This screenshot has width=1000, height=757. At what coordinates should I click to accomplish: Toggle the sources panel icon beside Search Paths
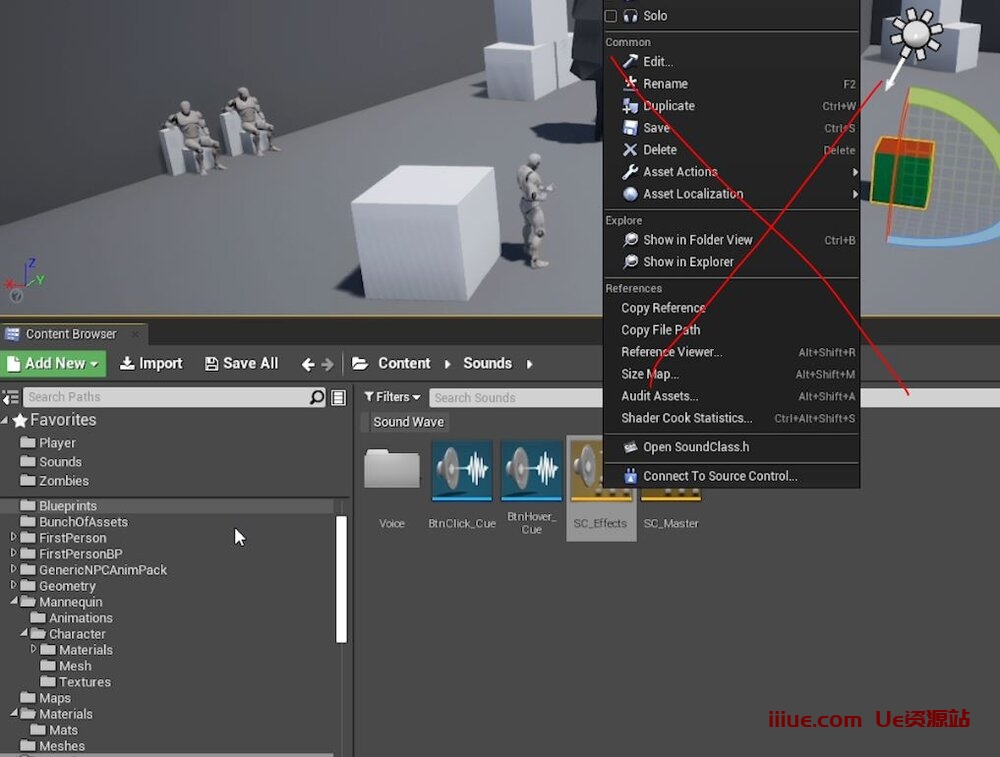[x=11, y=397]
